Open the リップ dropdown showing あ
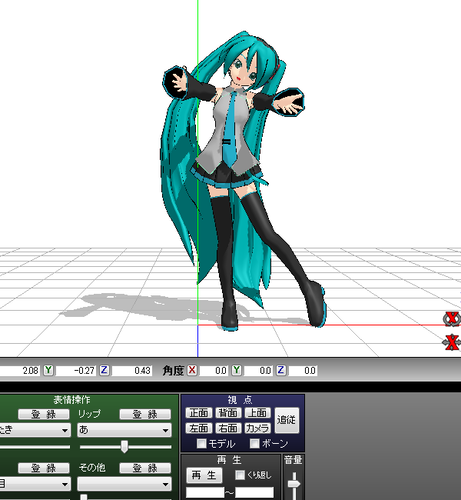461x500 pixels. point(124,430)
